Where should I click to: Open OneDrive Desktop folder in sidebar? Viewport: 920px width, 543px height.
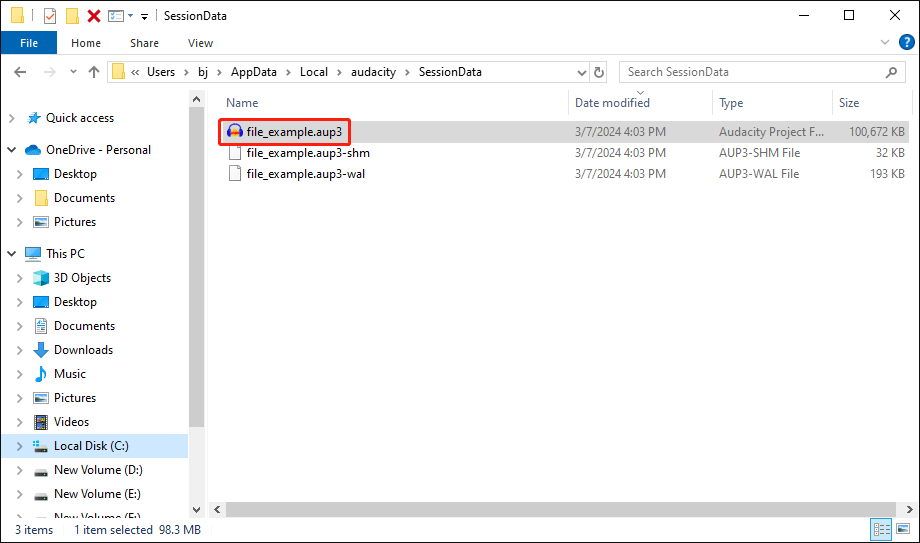(75, 174)
